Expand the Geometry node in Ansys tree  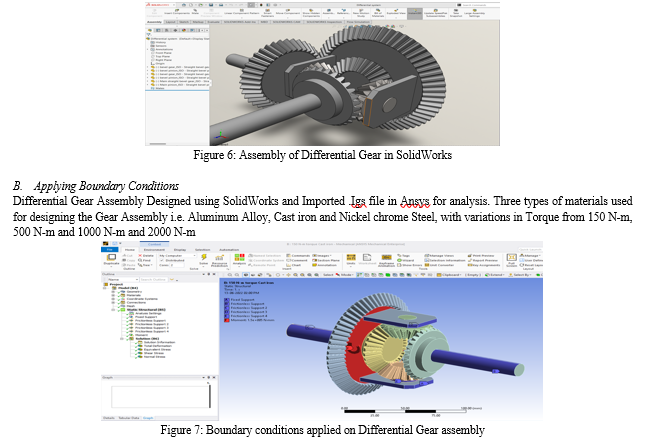pos(113,292)
